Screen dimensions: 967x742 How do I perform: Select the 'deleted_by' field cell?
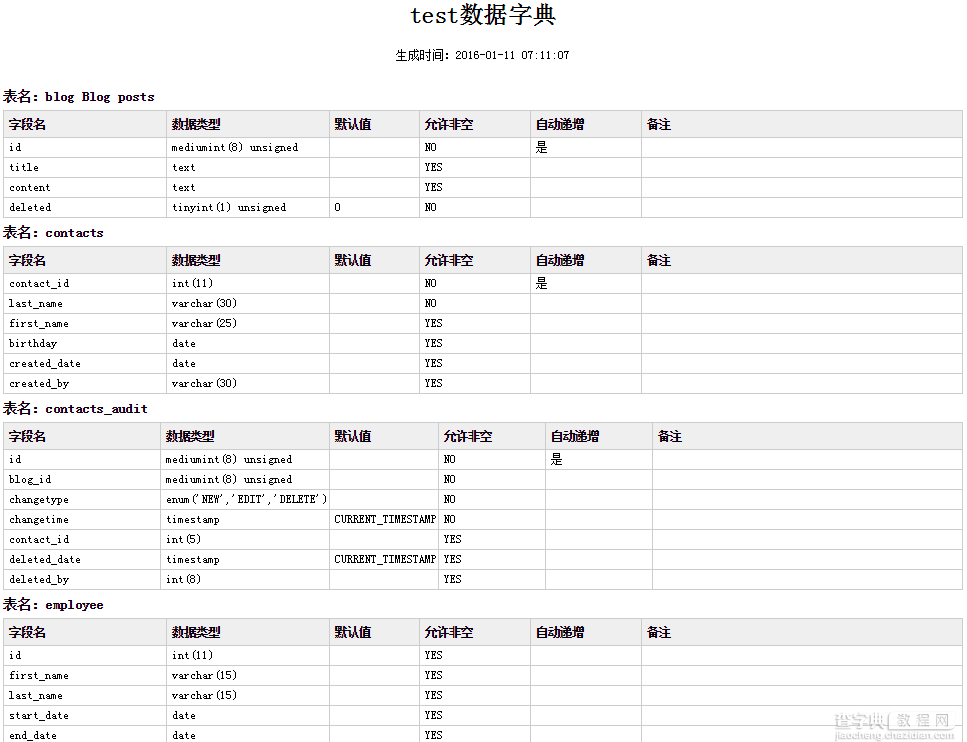(82, 580)
